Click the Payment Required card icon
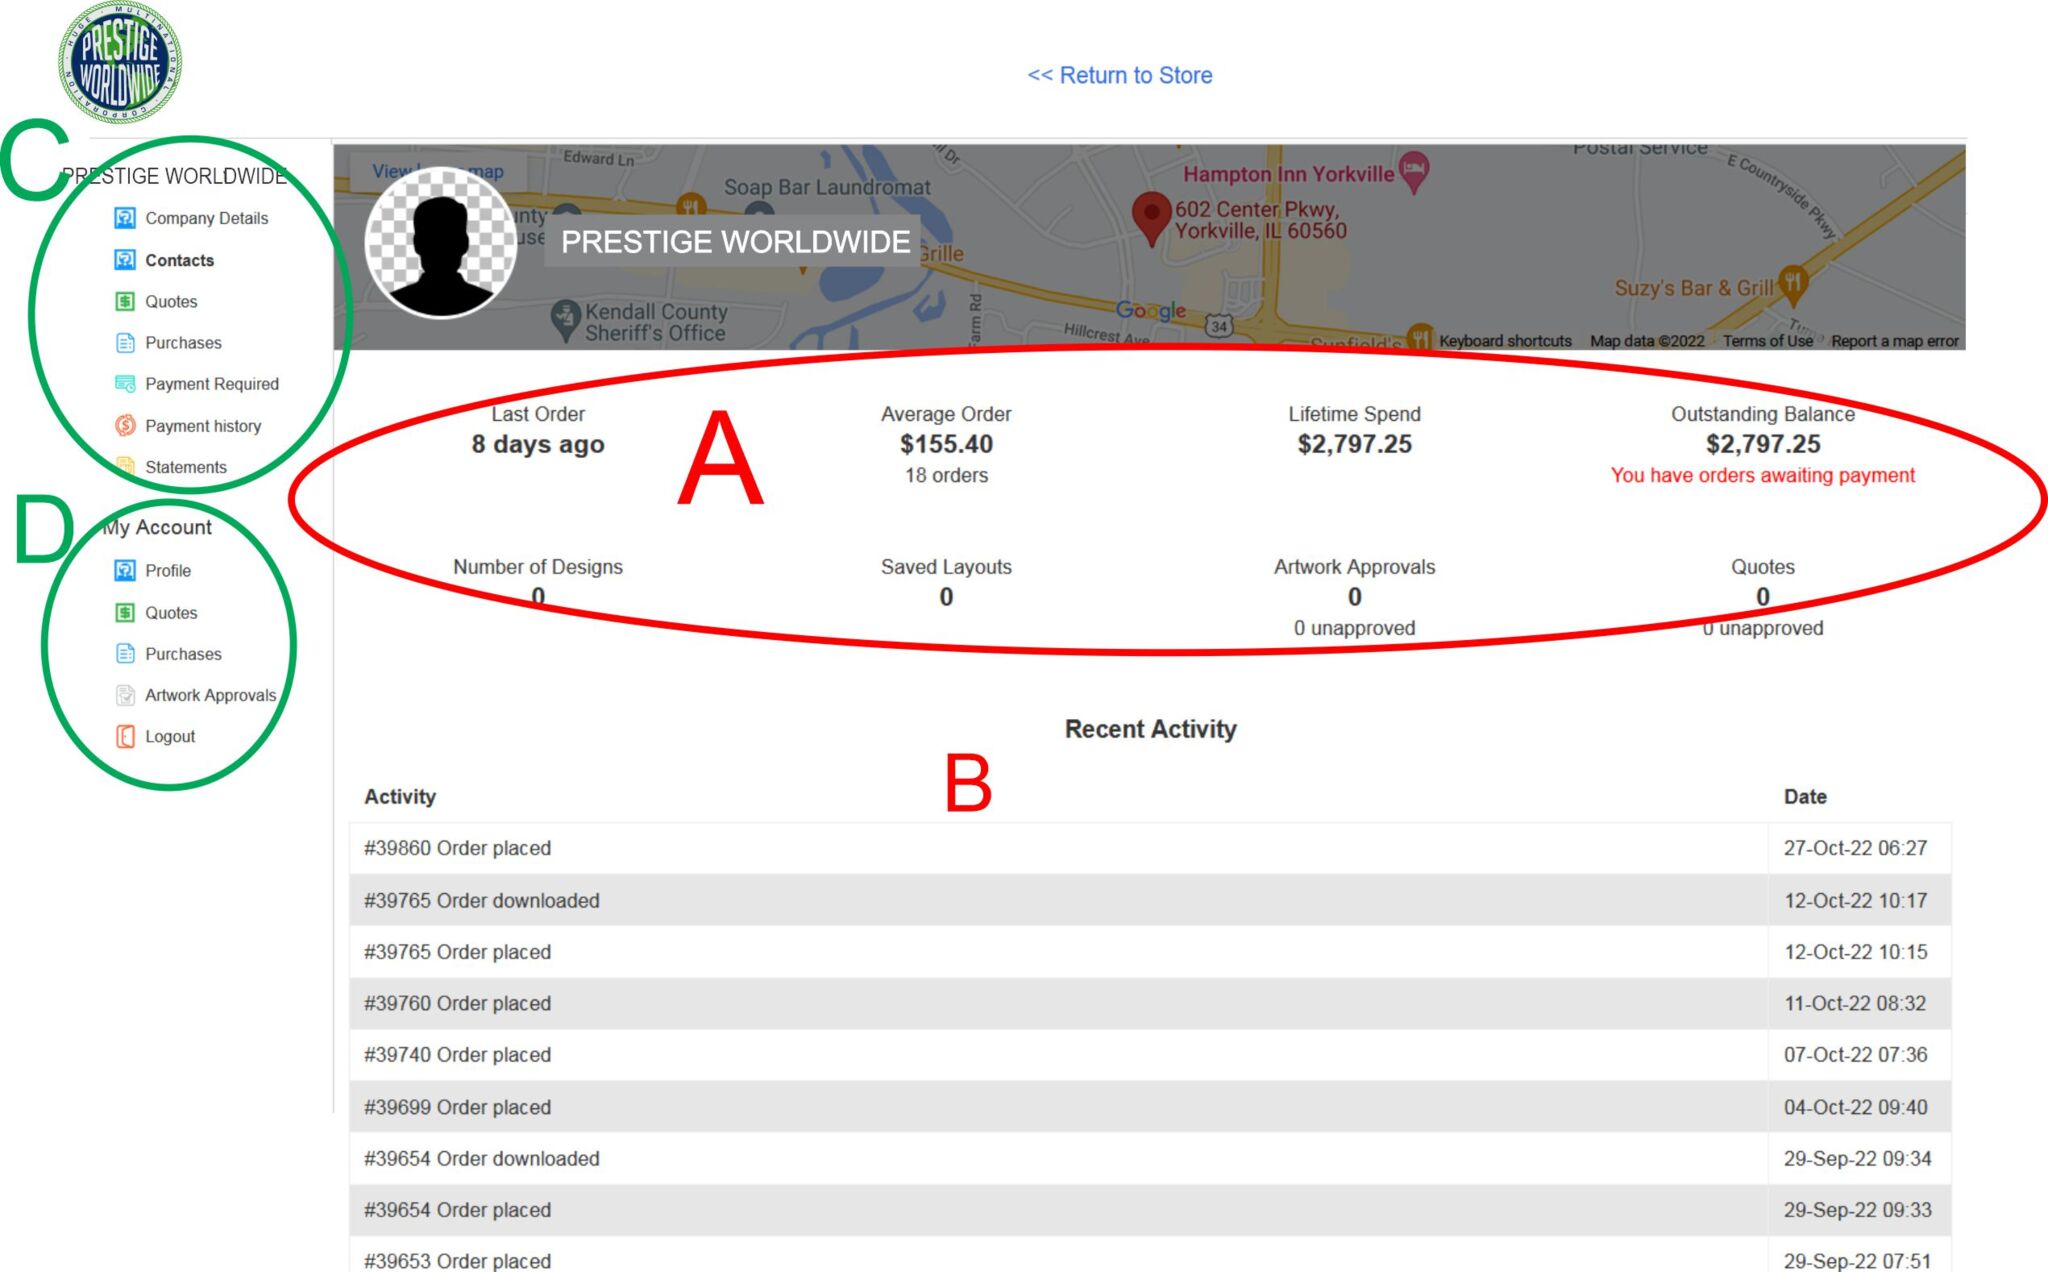 [125, 384]
